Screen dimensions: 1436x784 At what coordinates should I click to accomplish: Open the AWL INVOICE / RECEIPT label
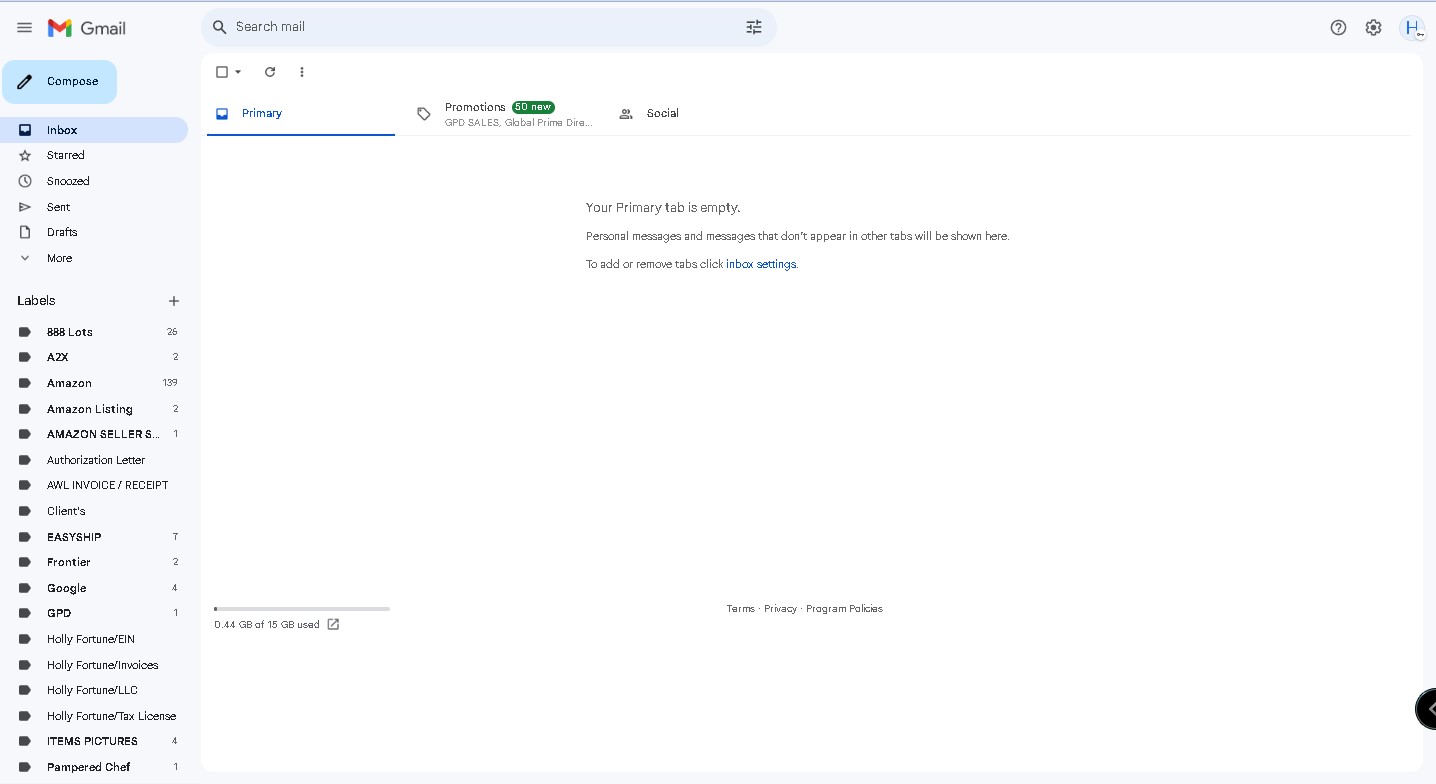[94, 485]
